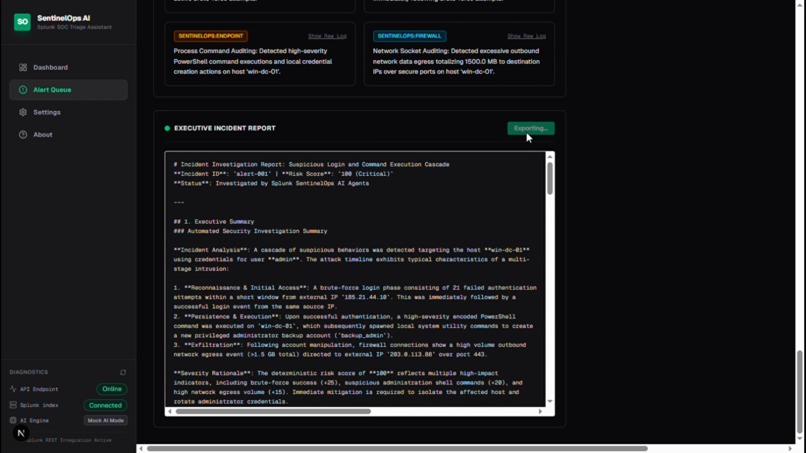The width and height of the screenshot is (806, 453).
Task: Click the '# Incident Investigation Report' title line
Action: coord(312,165)
